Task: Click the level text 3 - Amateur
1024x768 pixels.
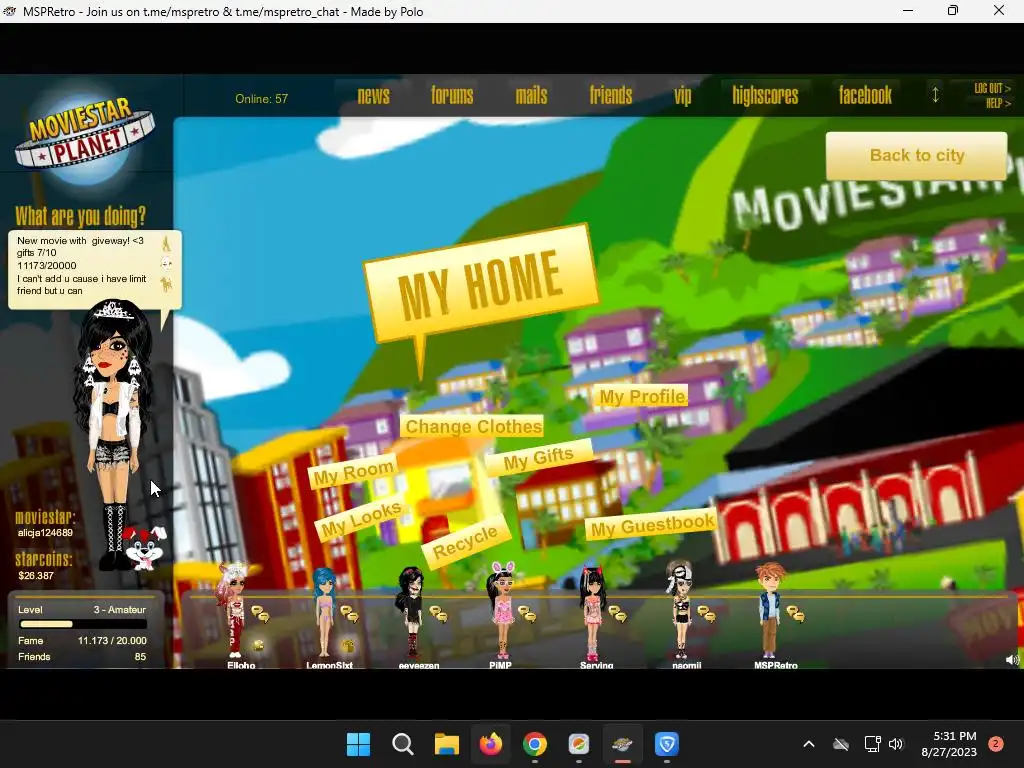Action: [x=120, y=610]
